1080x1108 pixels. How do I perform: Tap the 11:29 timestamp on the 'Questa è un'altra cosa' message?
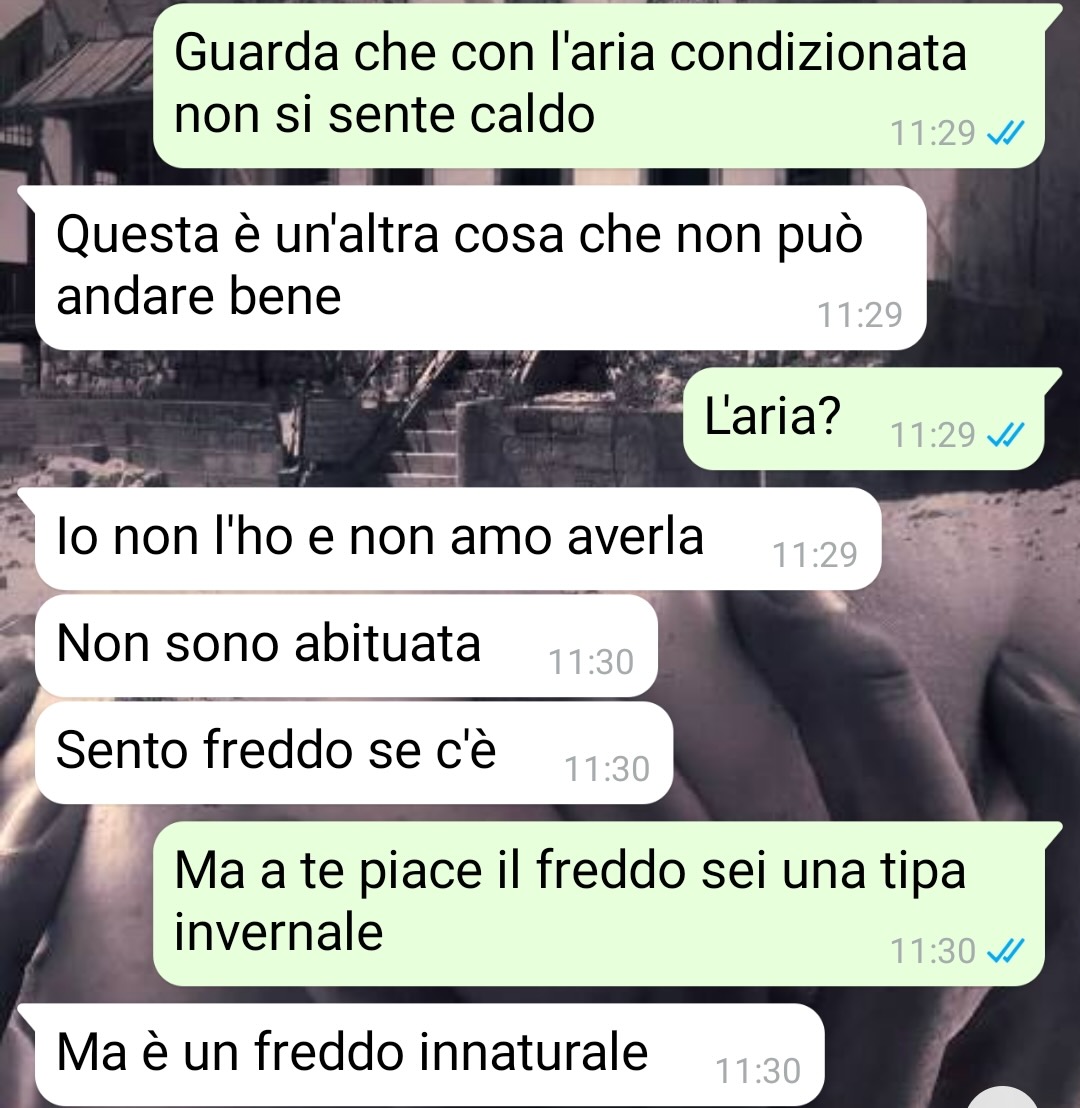click(x=859, y=315)
